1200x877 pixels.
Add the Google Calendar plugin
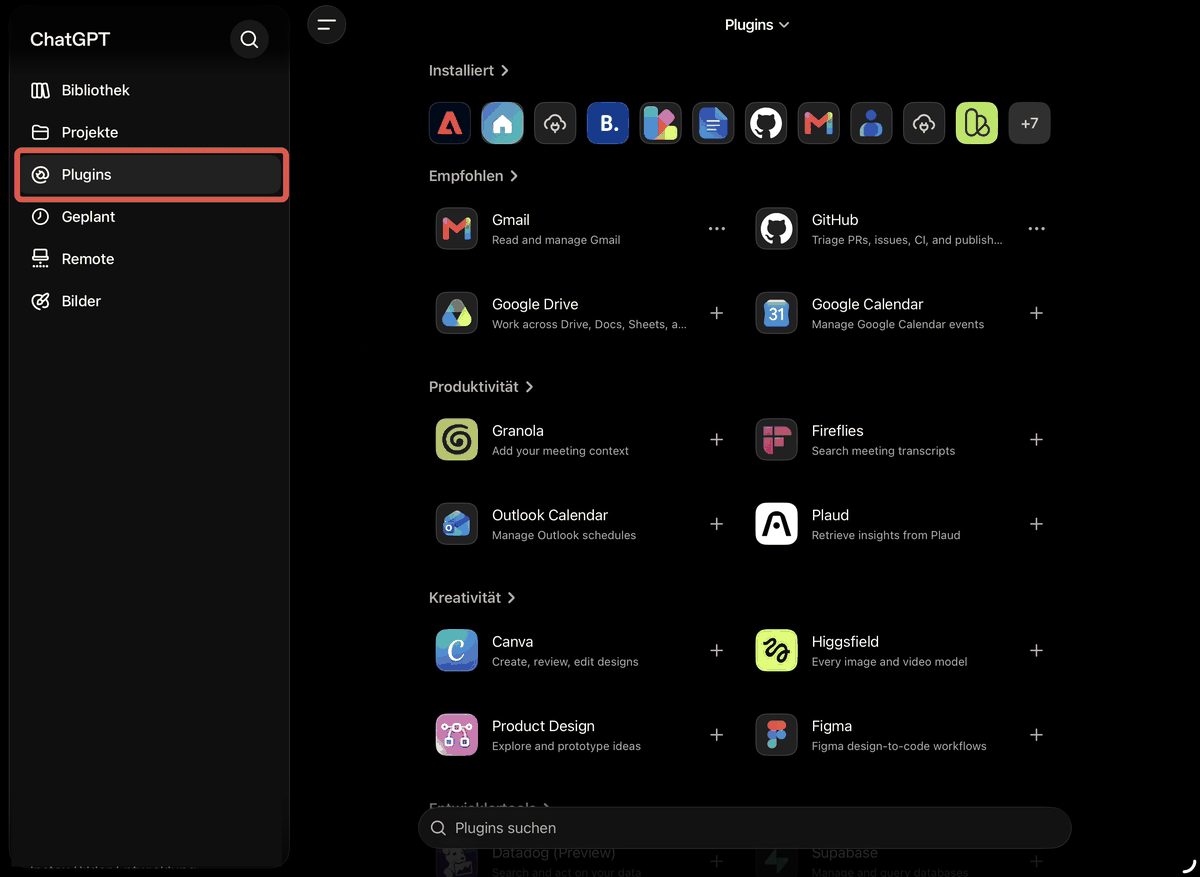coord(1036,313)
